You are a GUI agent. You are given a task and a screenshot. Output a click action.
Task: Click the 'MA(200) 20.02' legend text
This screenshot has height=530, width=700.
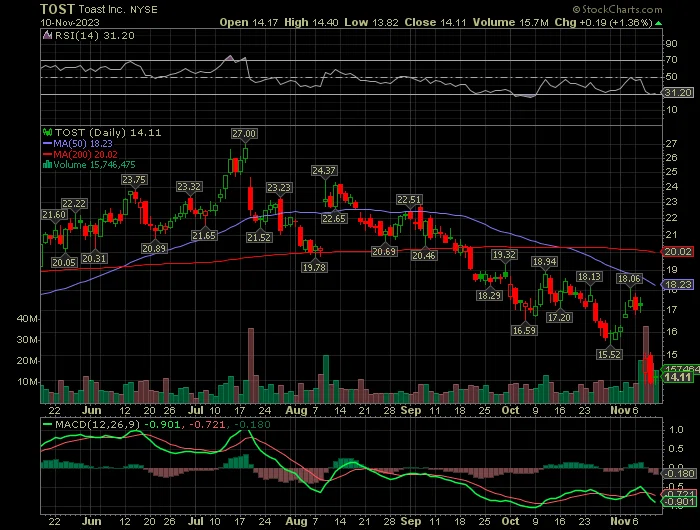pyautogui.click(x=86, y=154)
